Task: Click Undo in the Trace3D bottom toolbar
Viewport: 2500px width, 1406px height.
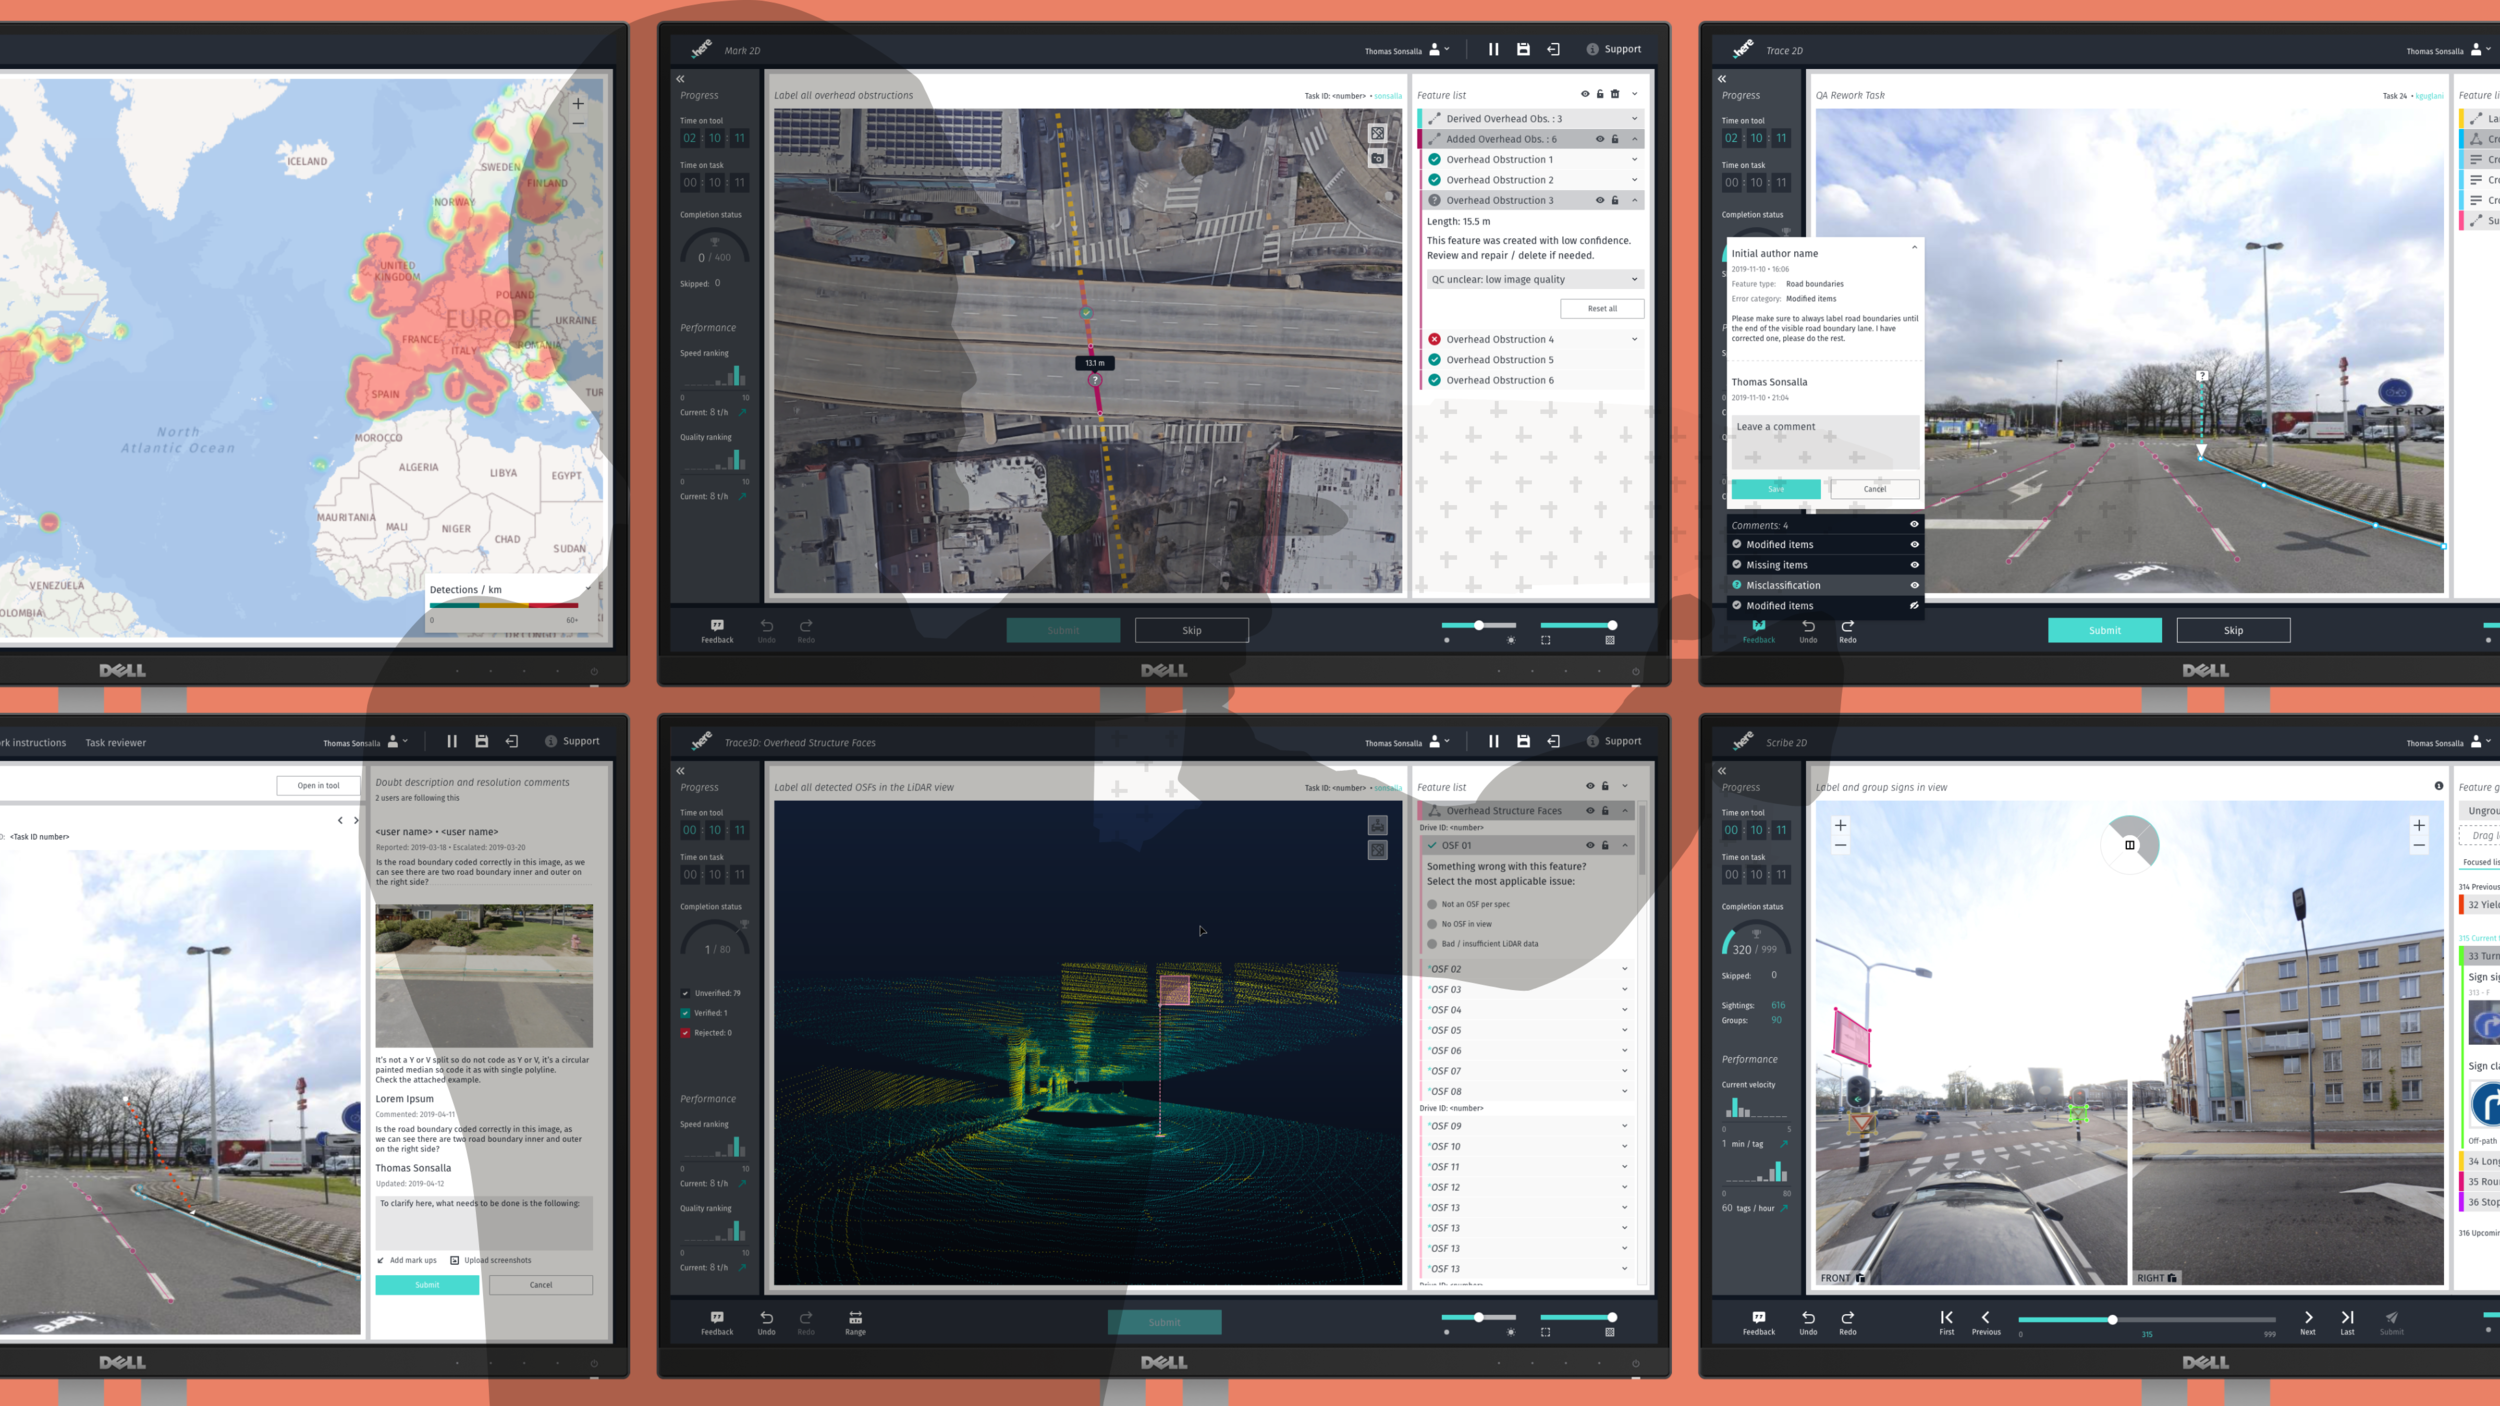Action: [766, 1322]
